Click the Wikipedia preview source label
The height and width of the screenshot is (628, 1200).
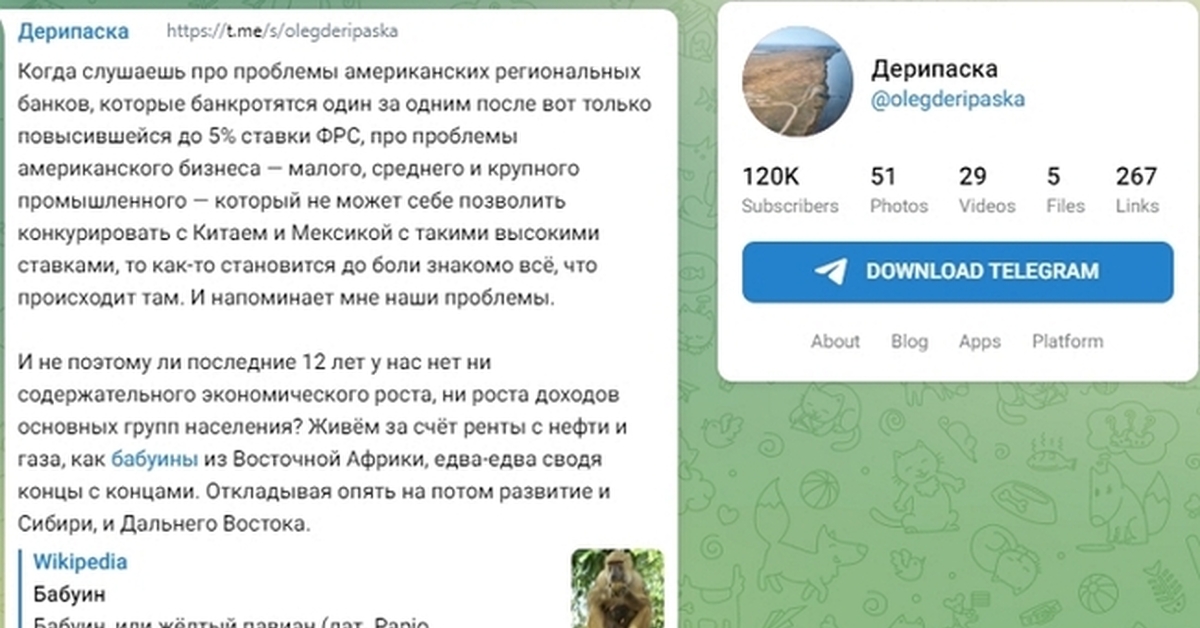point(80,562)
